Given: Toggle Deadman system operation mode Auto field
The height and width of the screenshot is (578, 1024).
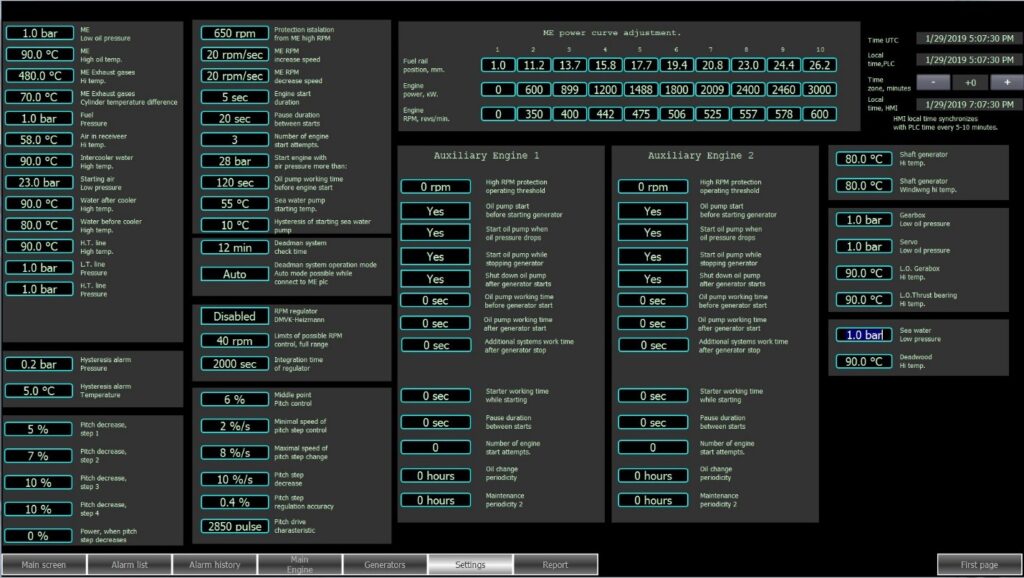Looking at the screenshot, I should point(234,273).
